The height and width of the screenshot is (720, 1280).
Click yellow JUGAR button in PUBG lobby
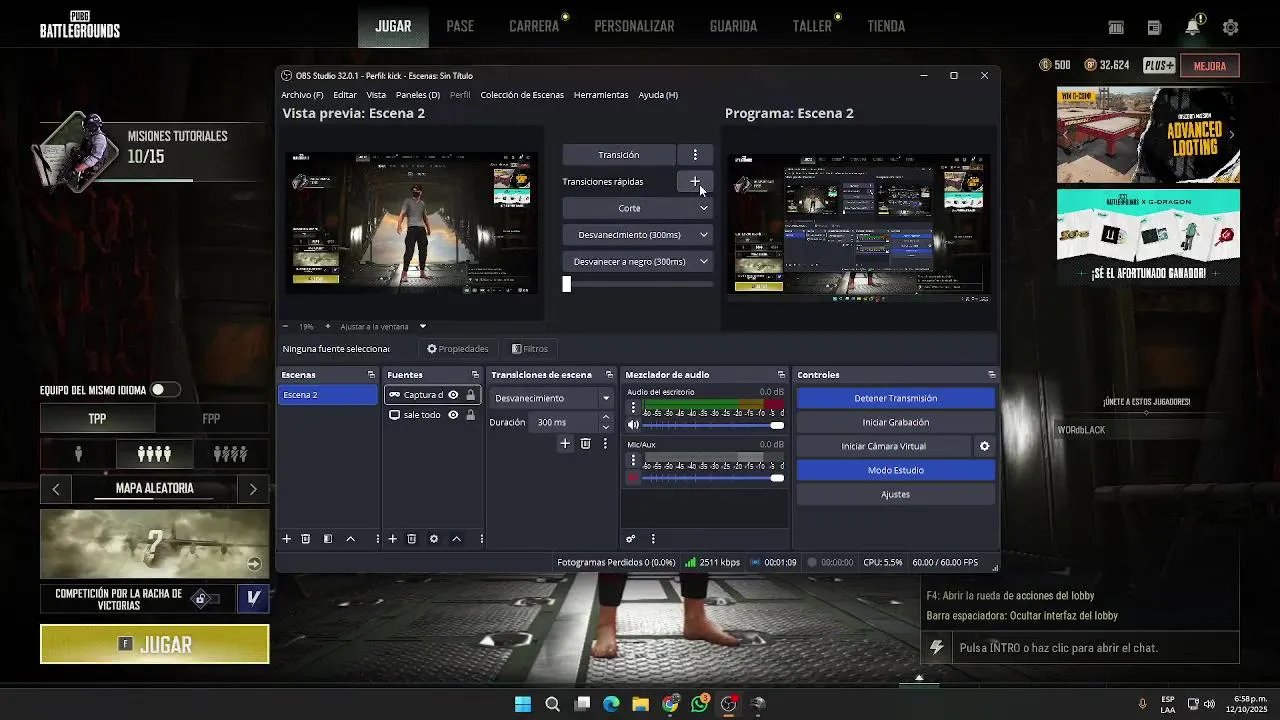click(155, 644)
